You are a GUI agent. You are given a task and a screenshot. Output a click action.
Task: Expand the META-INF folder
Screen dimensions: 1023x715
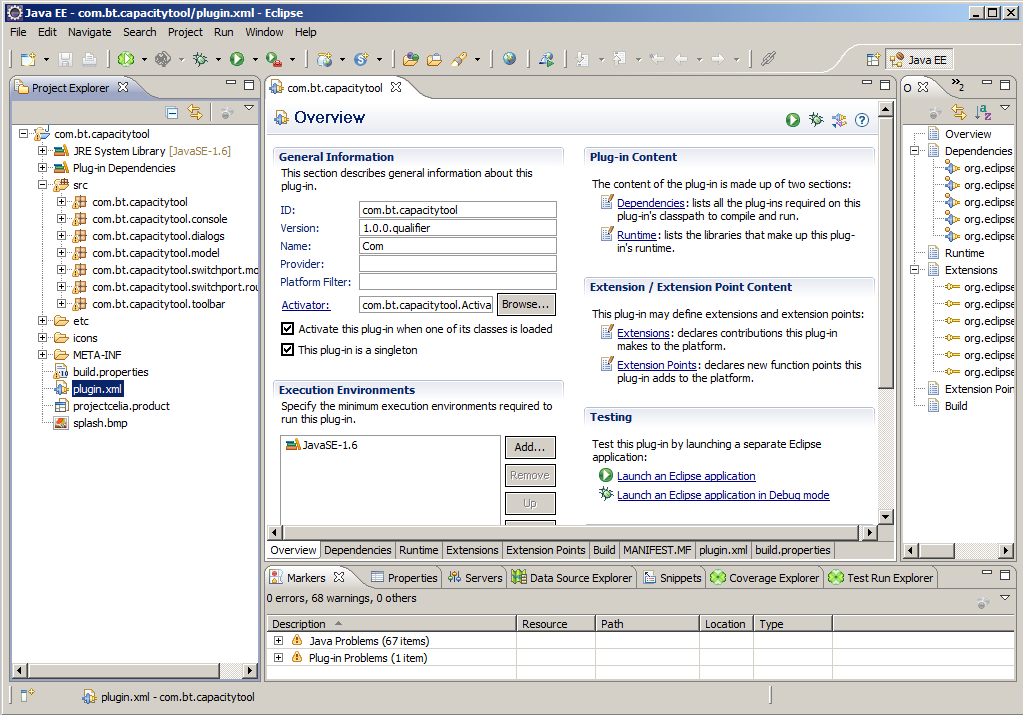42,355
